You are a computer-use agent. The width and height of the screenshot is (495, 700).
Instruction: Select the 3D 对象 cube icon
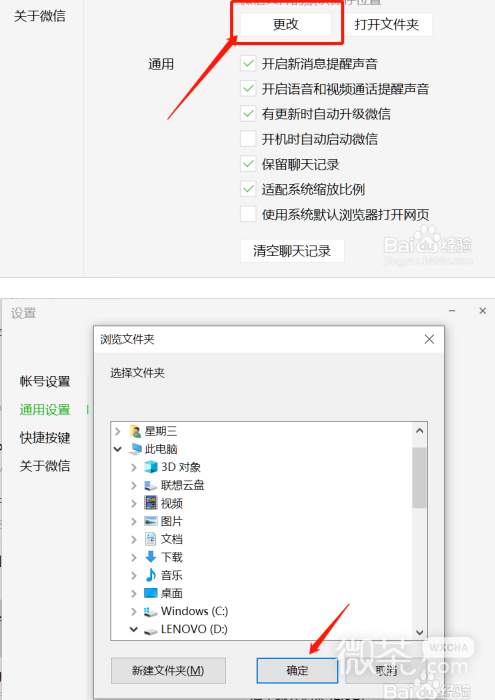click(151, 467)
